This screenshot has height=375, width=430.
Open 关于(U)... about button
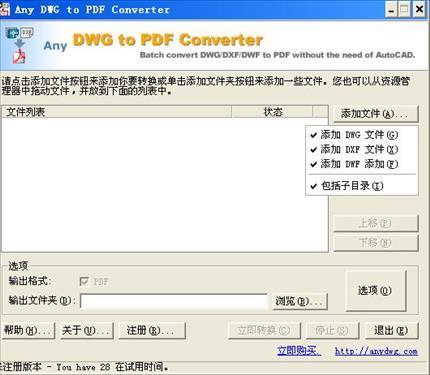(87, 331)
